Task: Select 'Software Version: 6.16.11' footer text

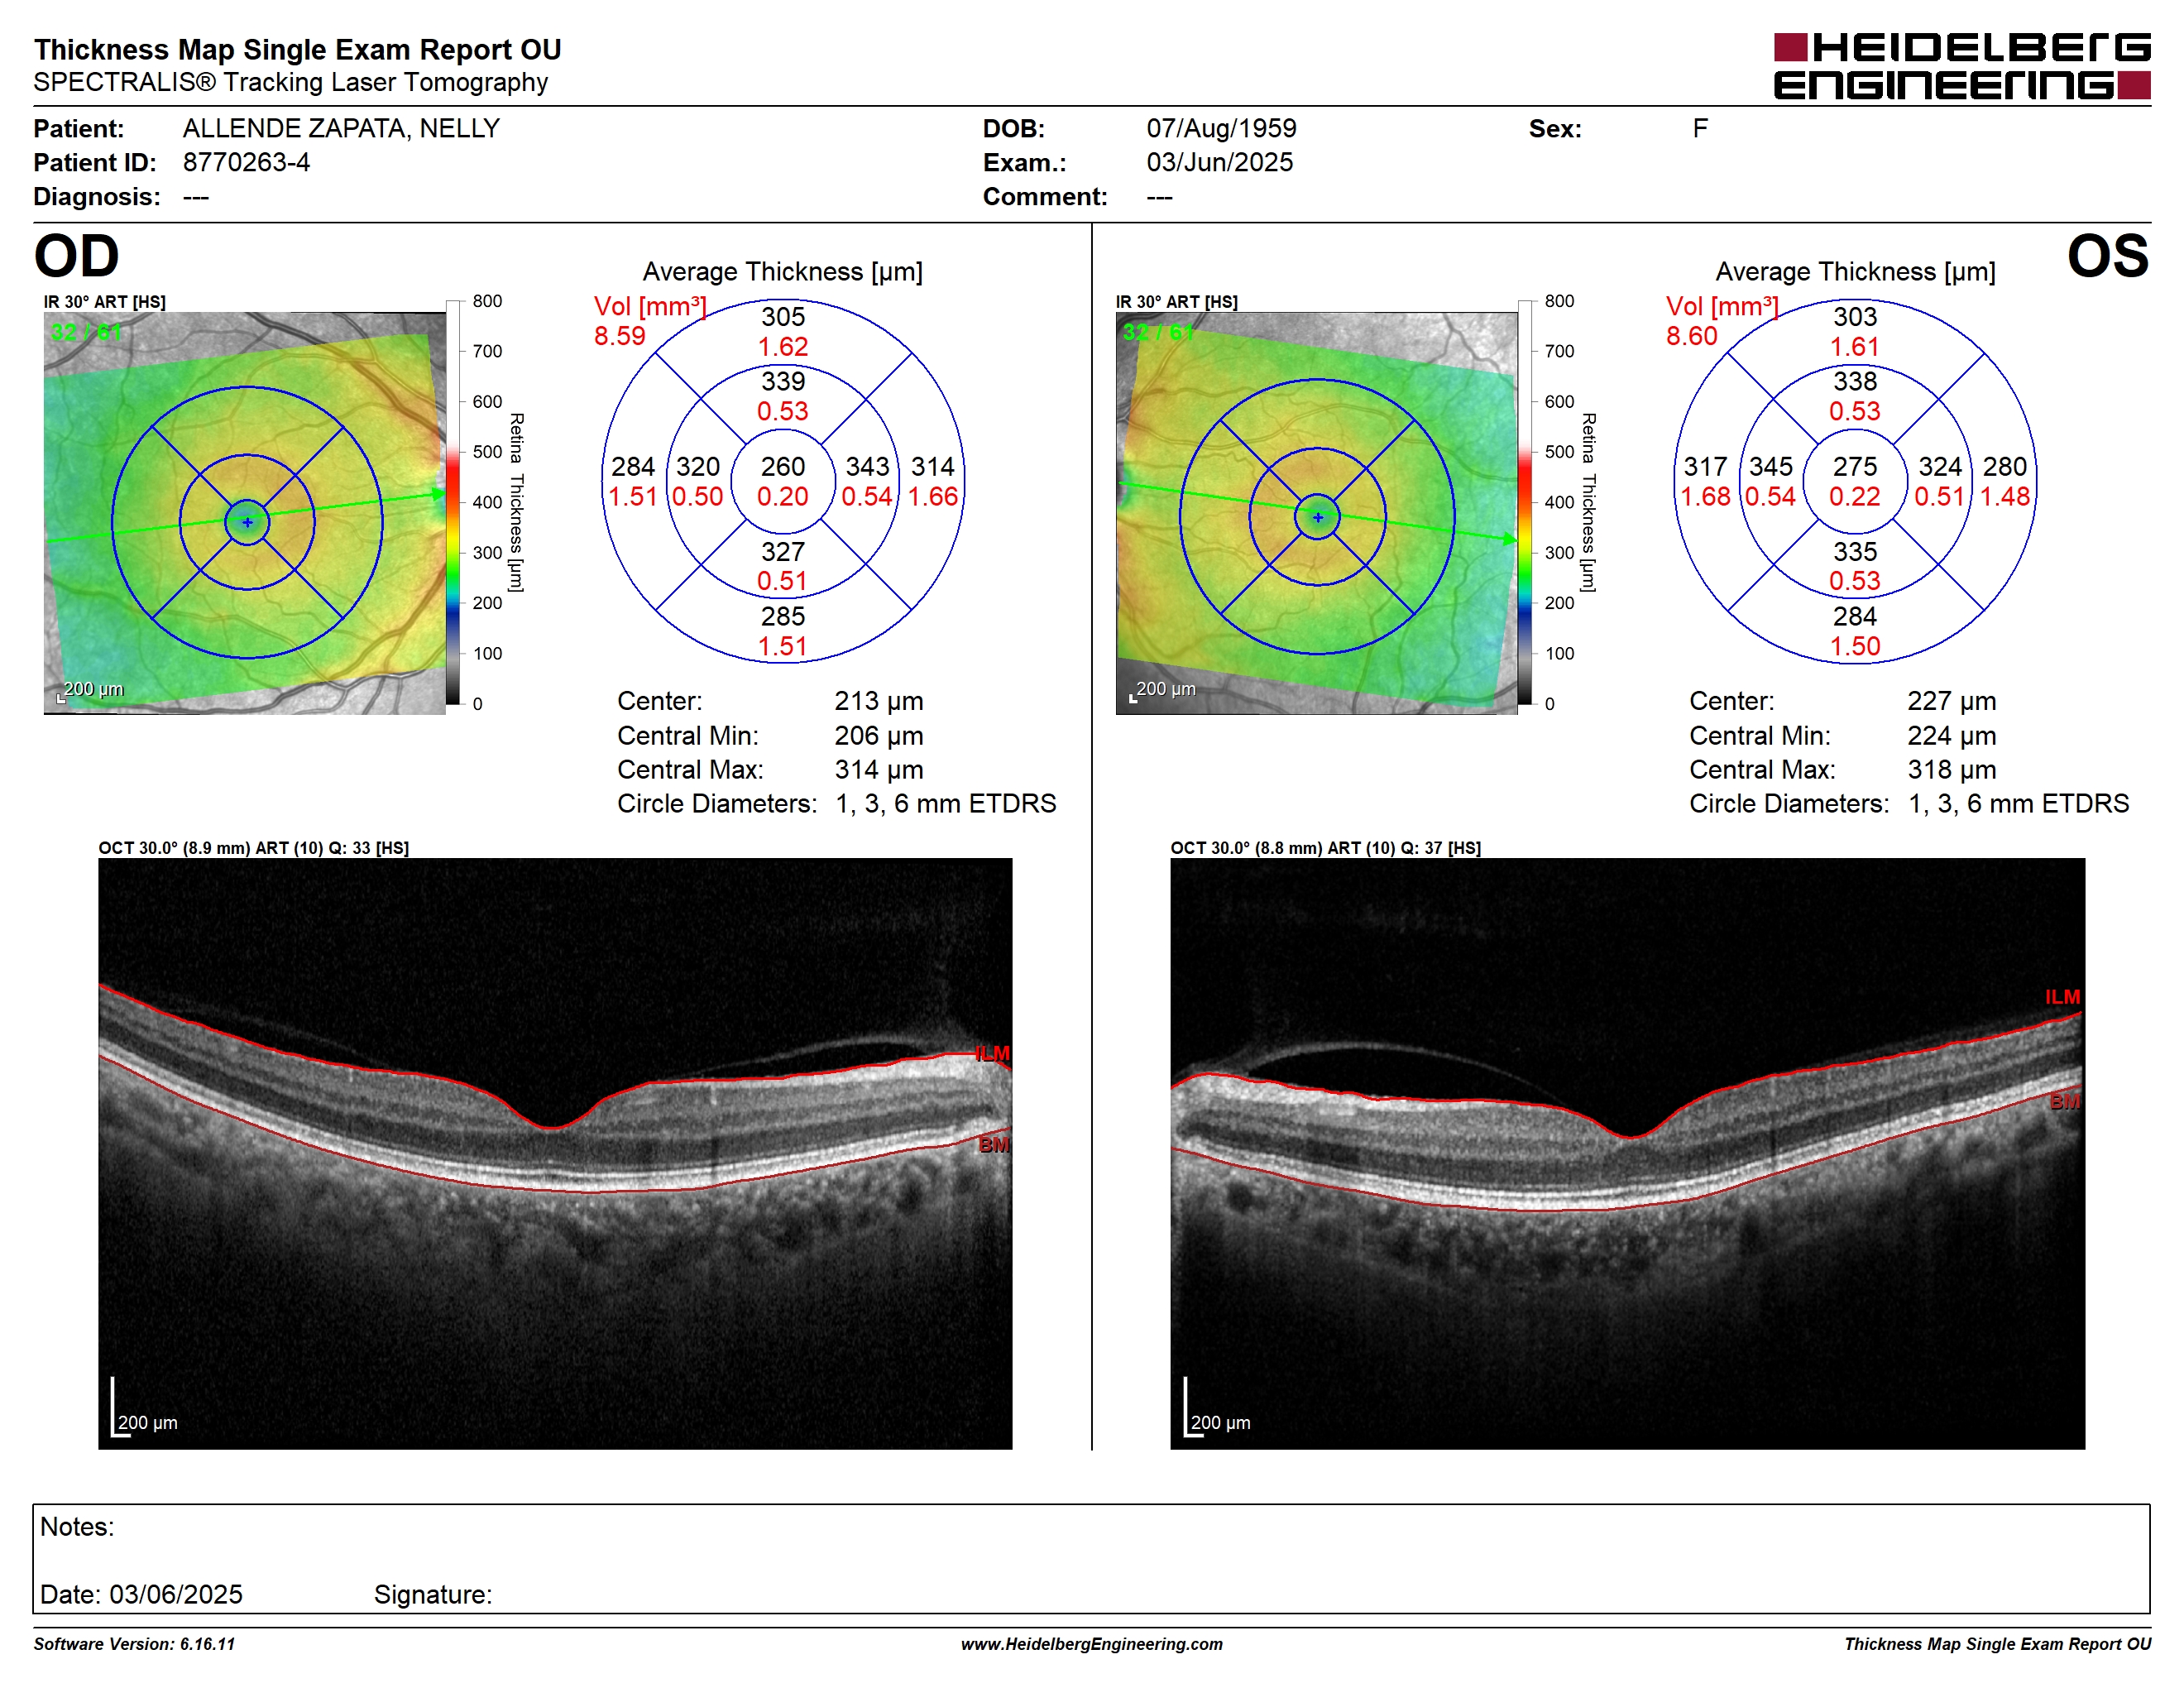Action: tap(134, 1644)
